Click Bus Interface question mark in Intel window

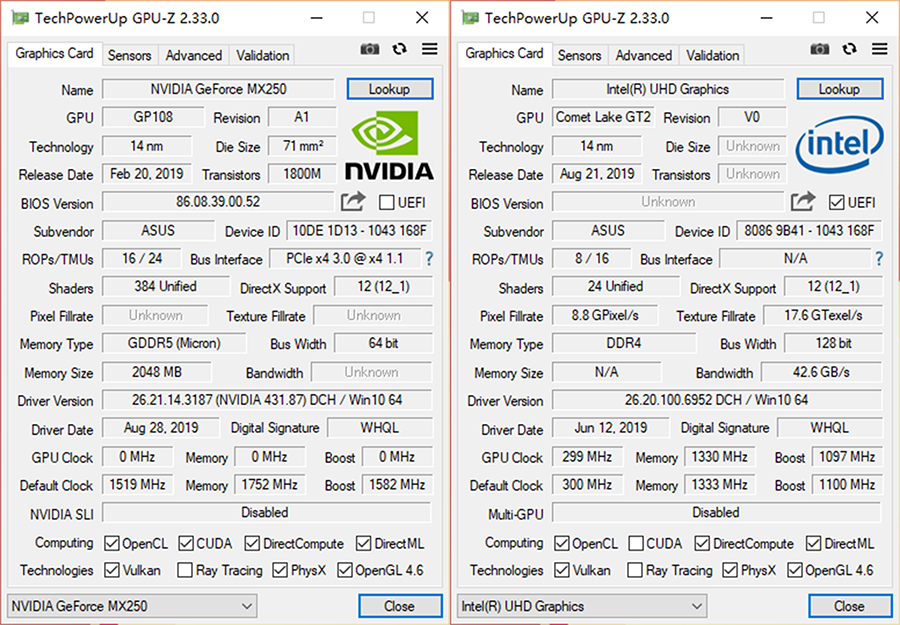pyautogui.click(x=879, y=259)
